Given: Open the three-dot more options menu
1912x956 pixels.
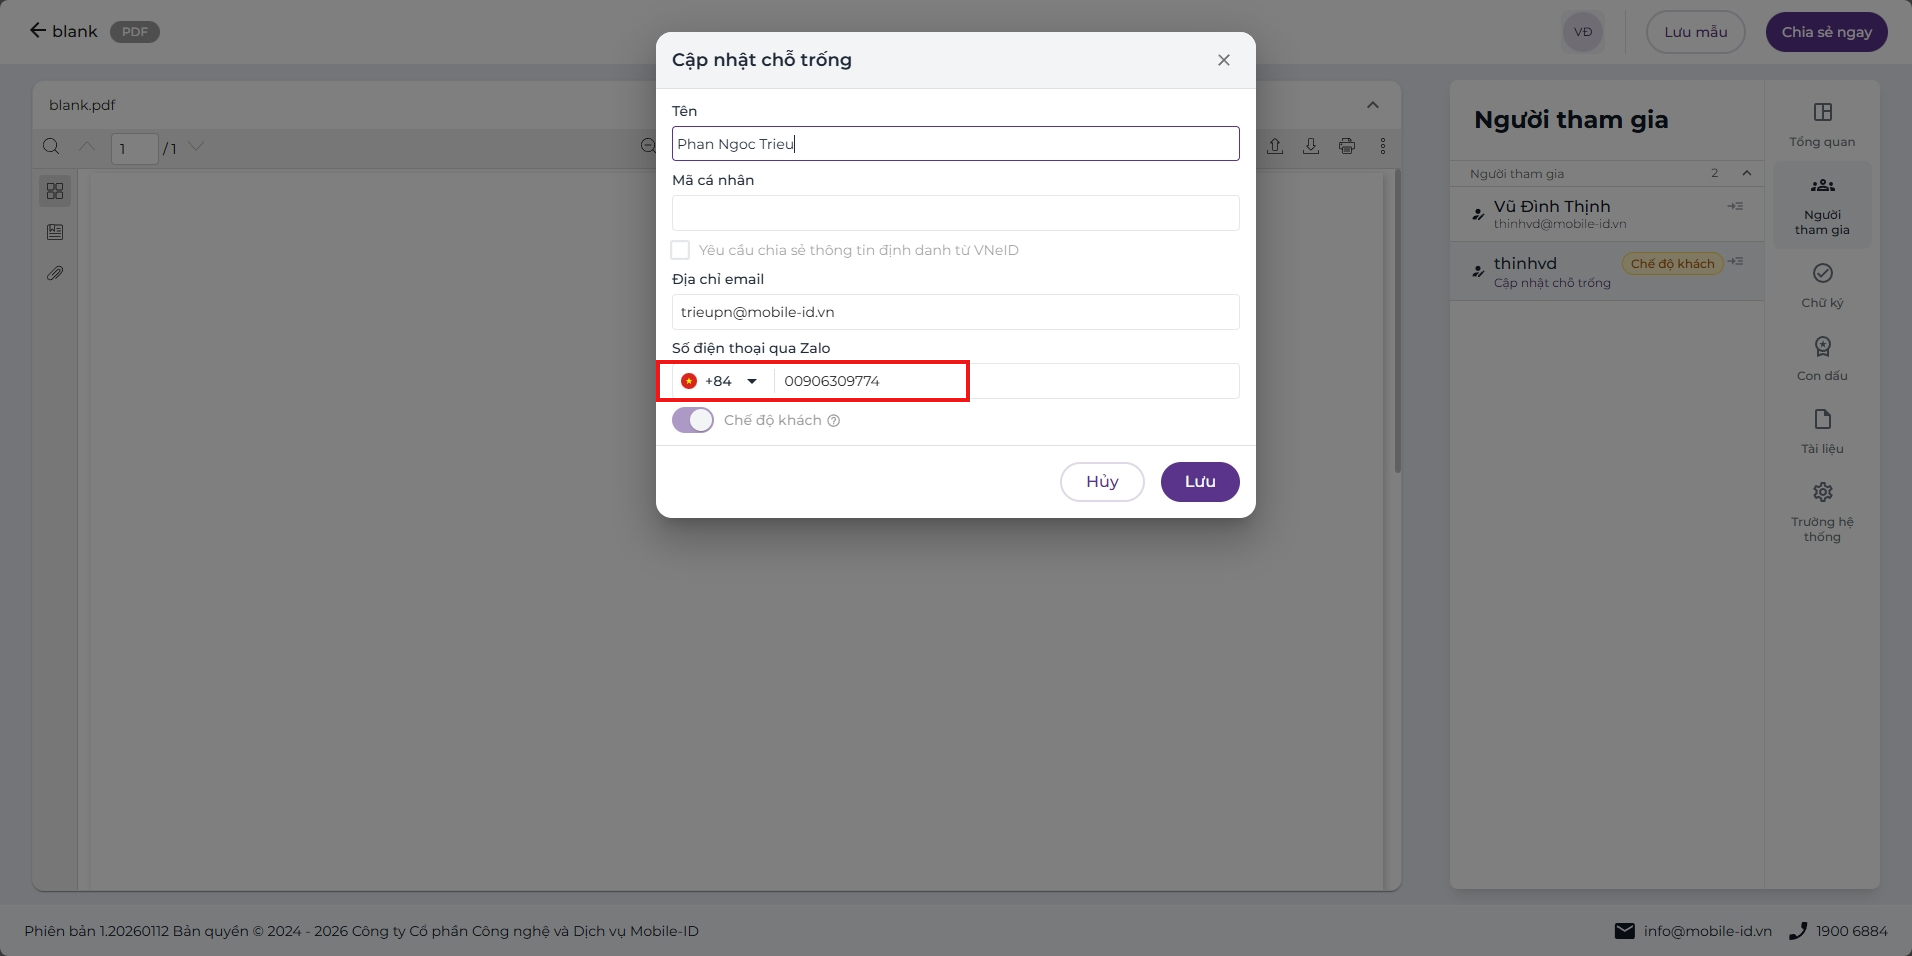Looking at the screenshot, I should click(1383, 146).
